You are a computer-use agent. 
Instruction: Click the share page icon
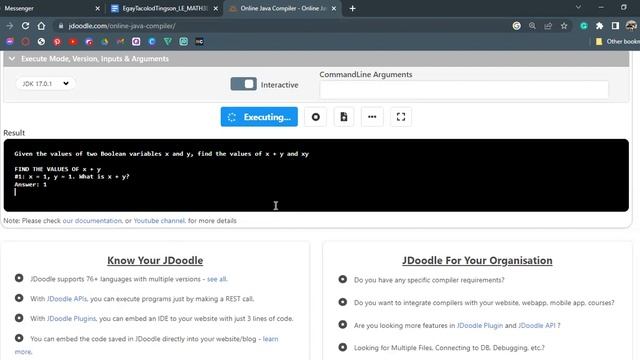coord(548,26)
